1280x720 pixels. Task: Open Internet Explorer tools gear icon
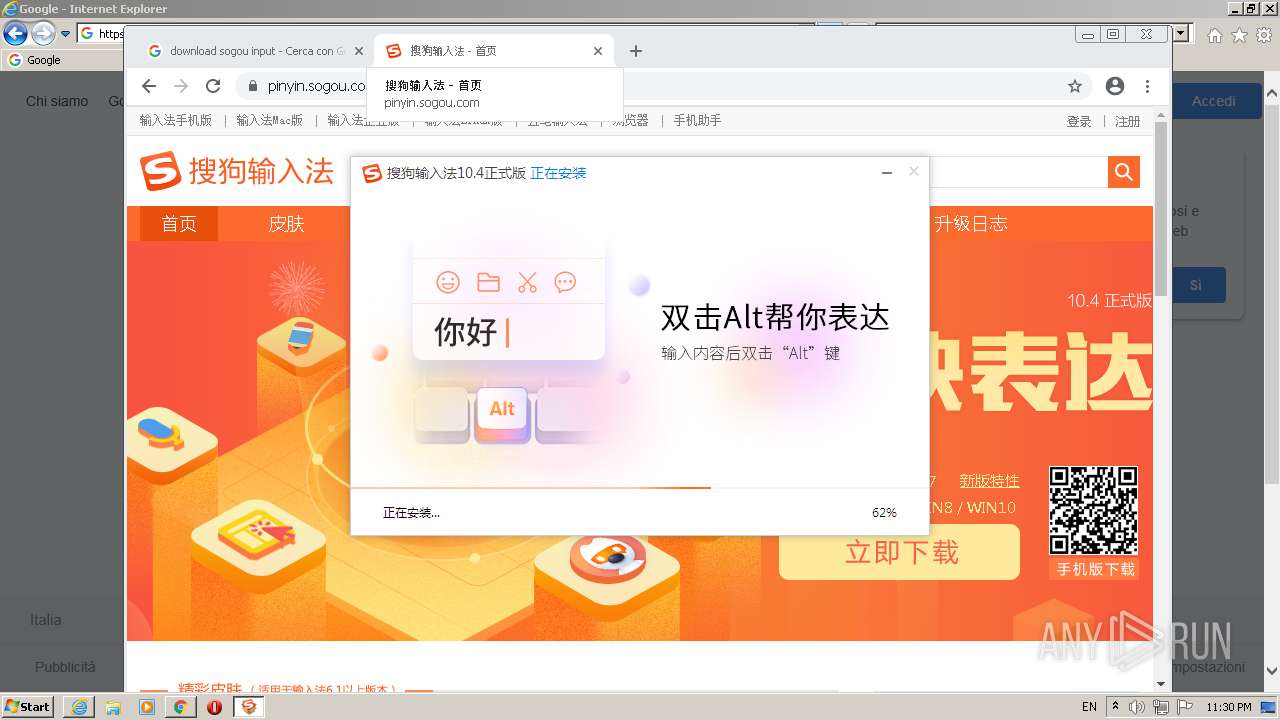click(1263, 35)
